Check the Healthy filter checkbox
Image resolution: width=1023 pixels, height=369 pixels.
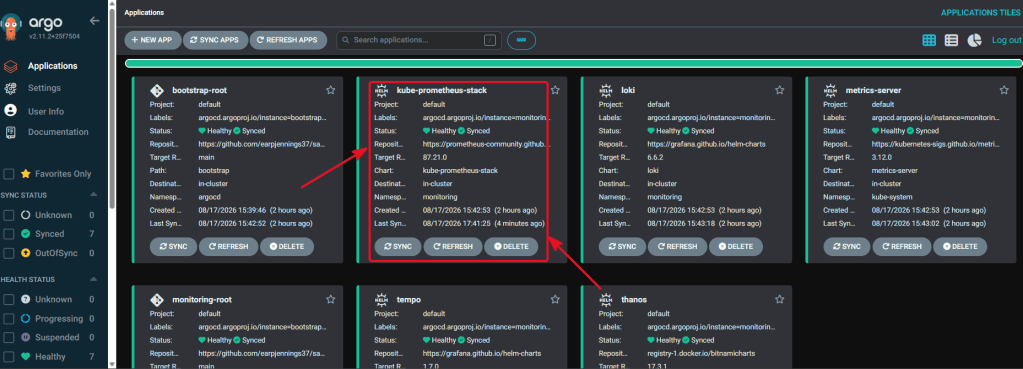click(9, 357)
